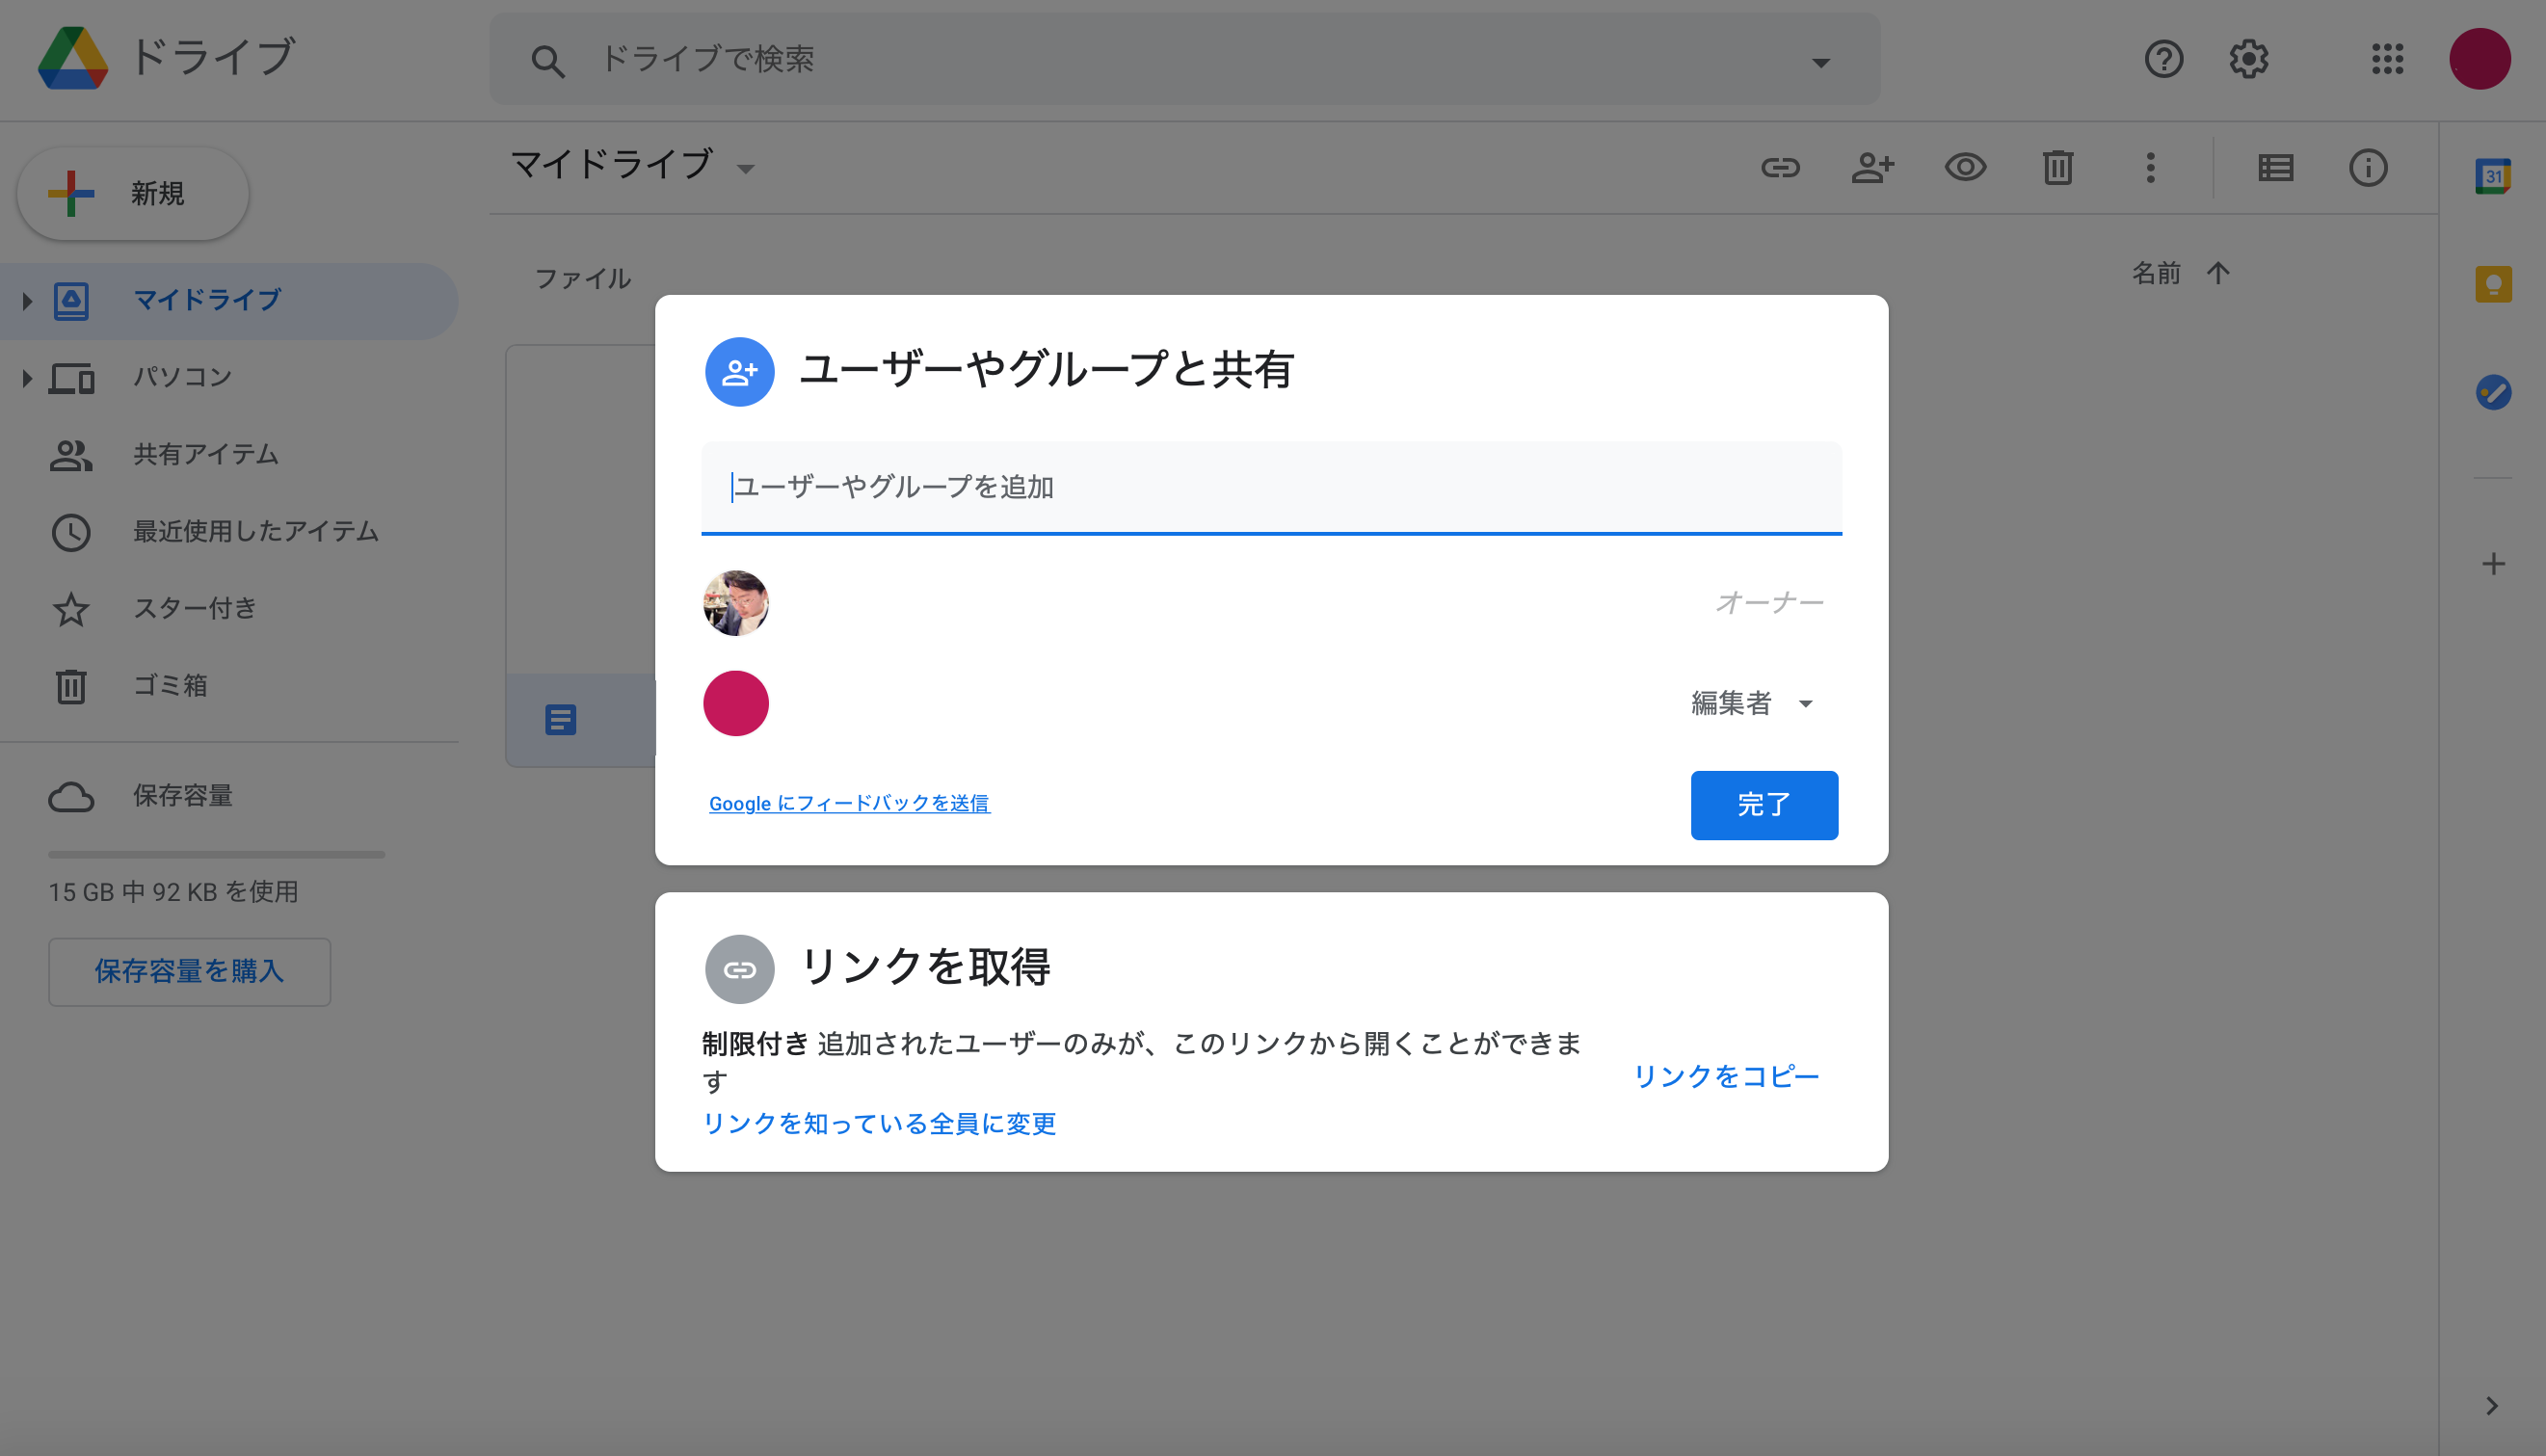Open 最近使用したアイテム in the sidebar
The image size is (2546, 1456).
[256, 531]
